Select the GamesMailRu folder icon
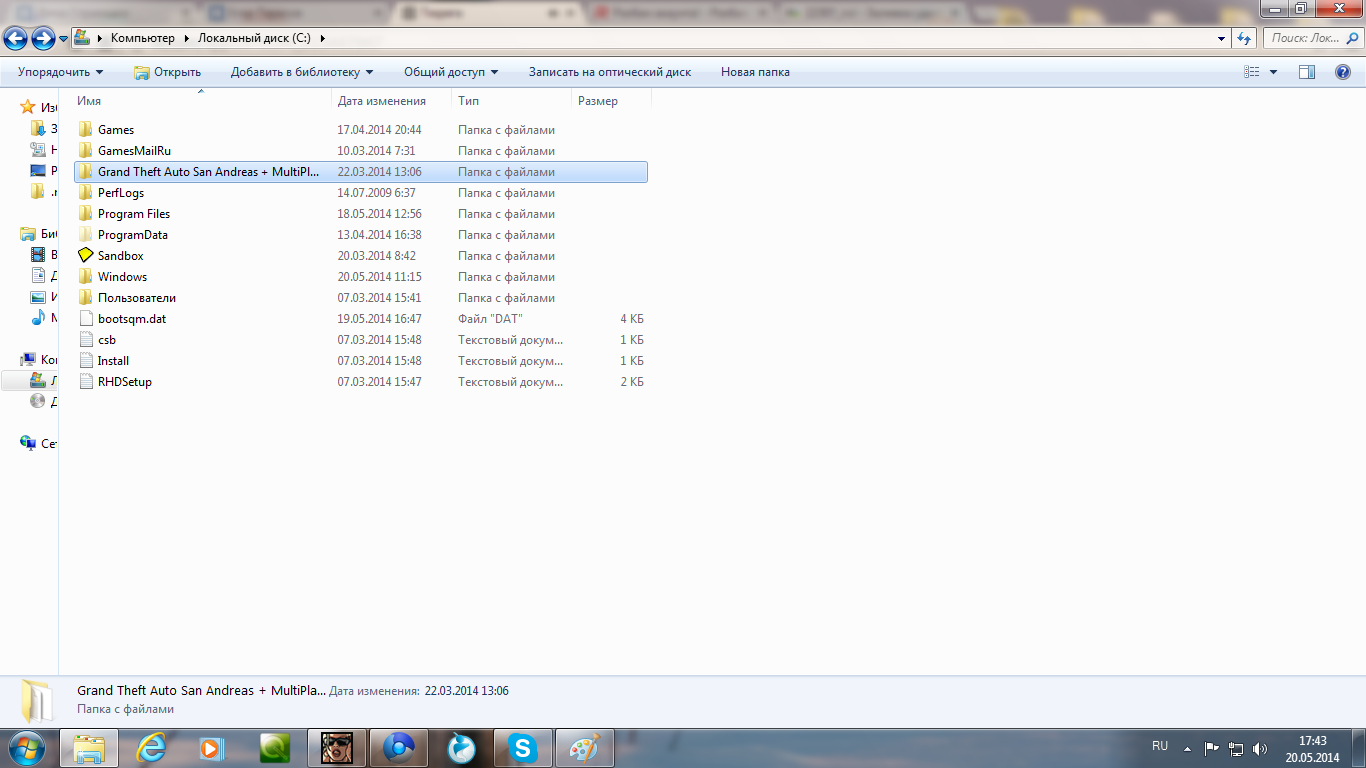 point(85,151)
